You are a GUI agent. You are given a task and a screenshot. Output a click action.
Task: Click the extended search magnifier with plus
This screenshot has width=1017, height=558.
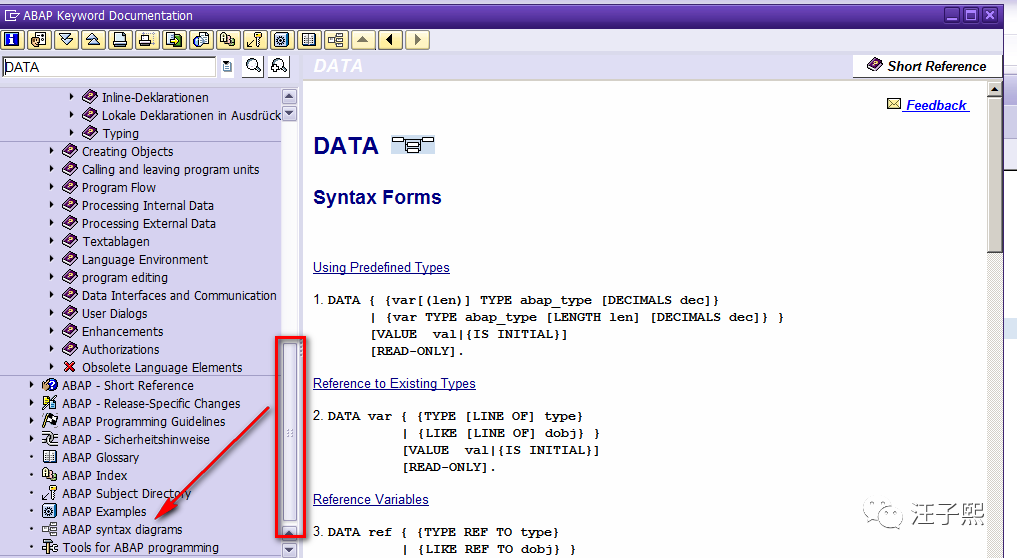point(279,66)
